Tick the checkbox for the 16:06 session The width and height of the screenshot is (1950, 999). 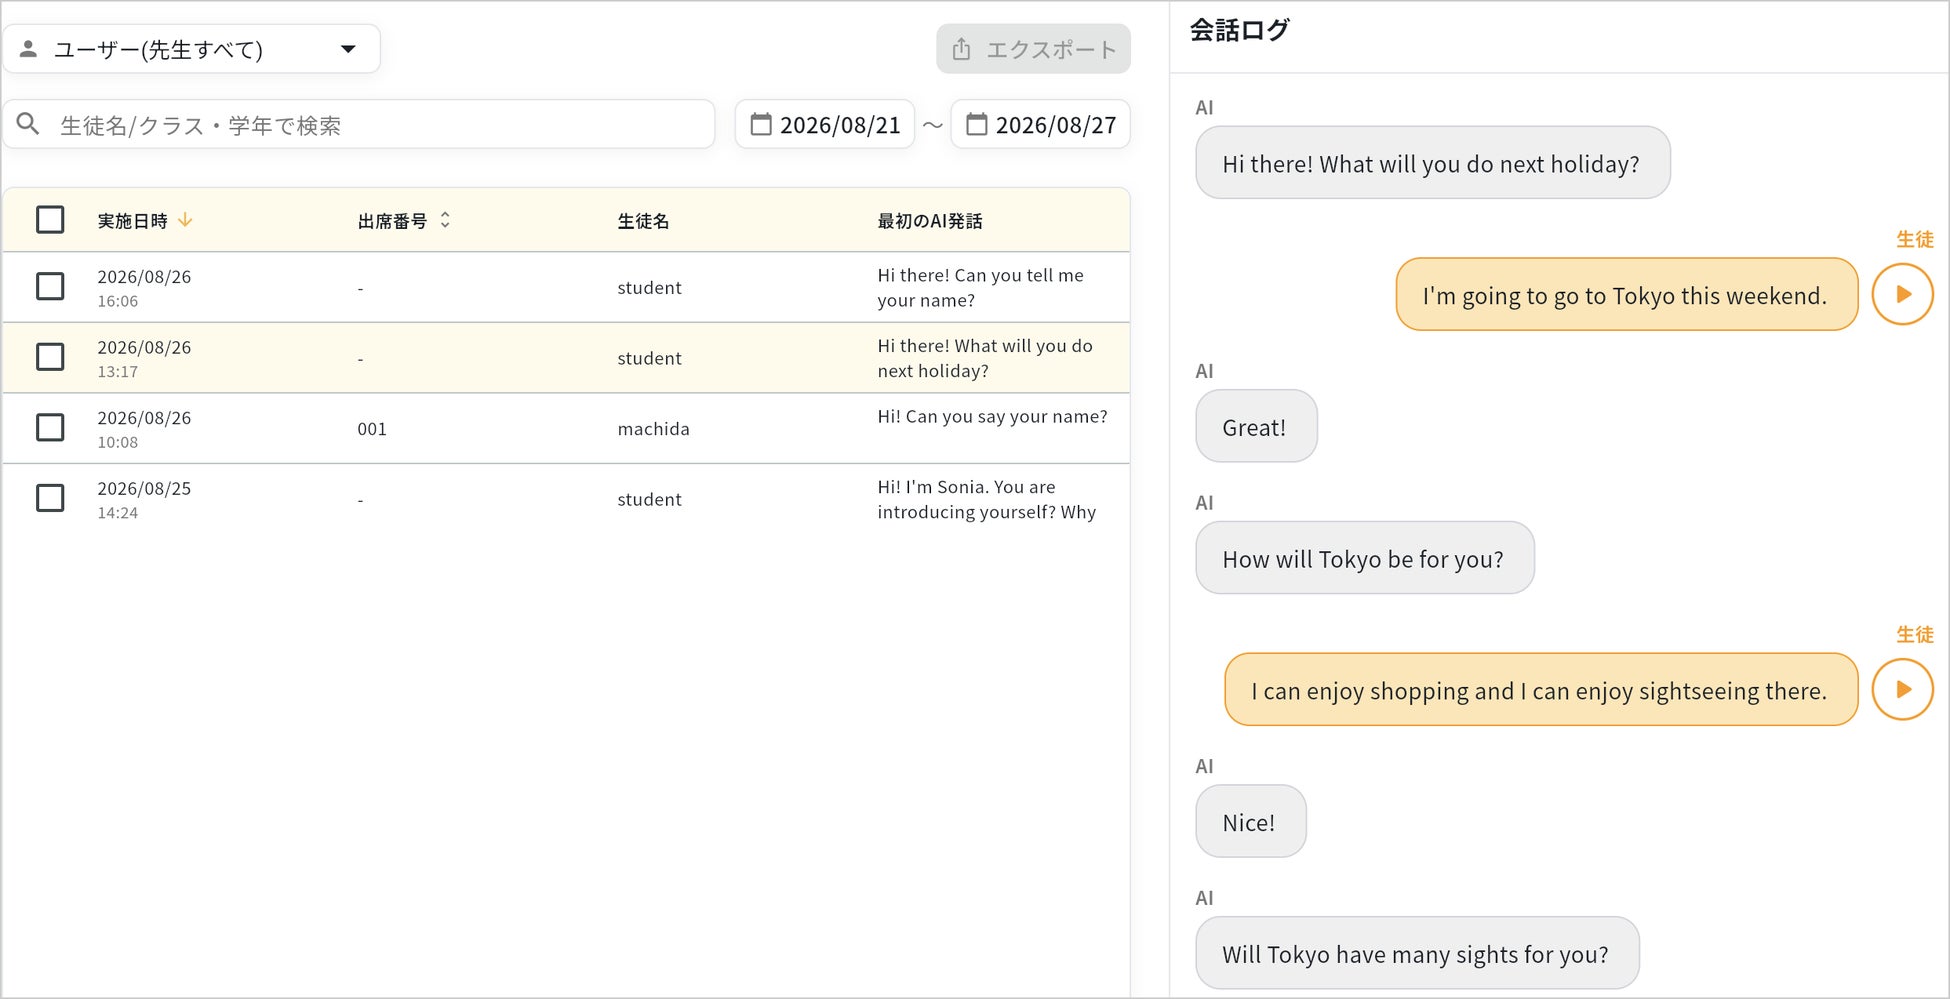(50, 287)
